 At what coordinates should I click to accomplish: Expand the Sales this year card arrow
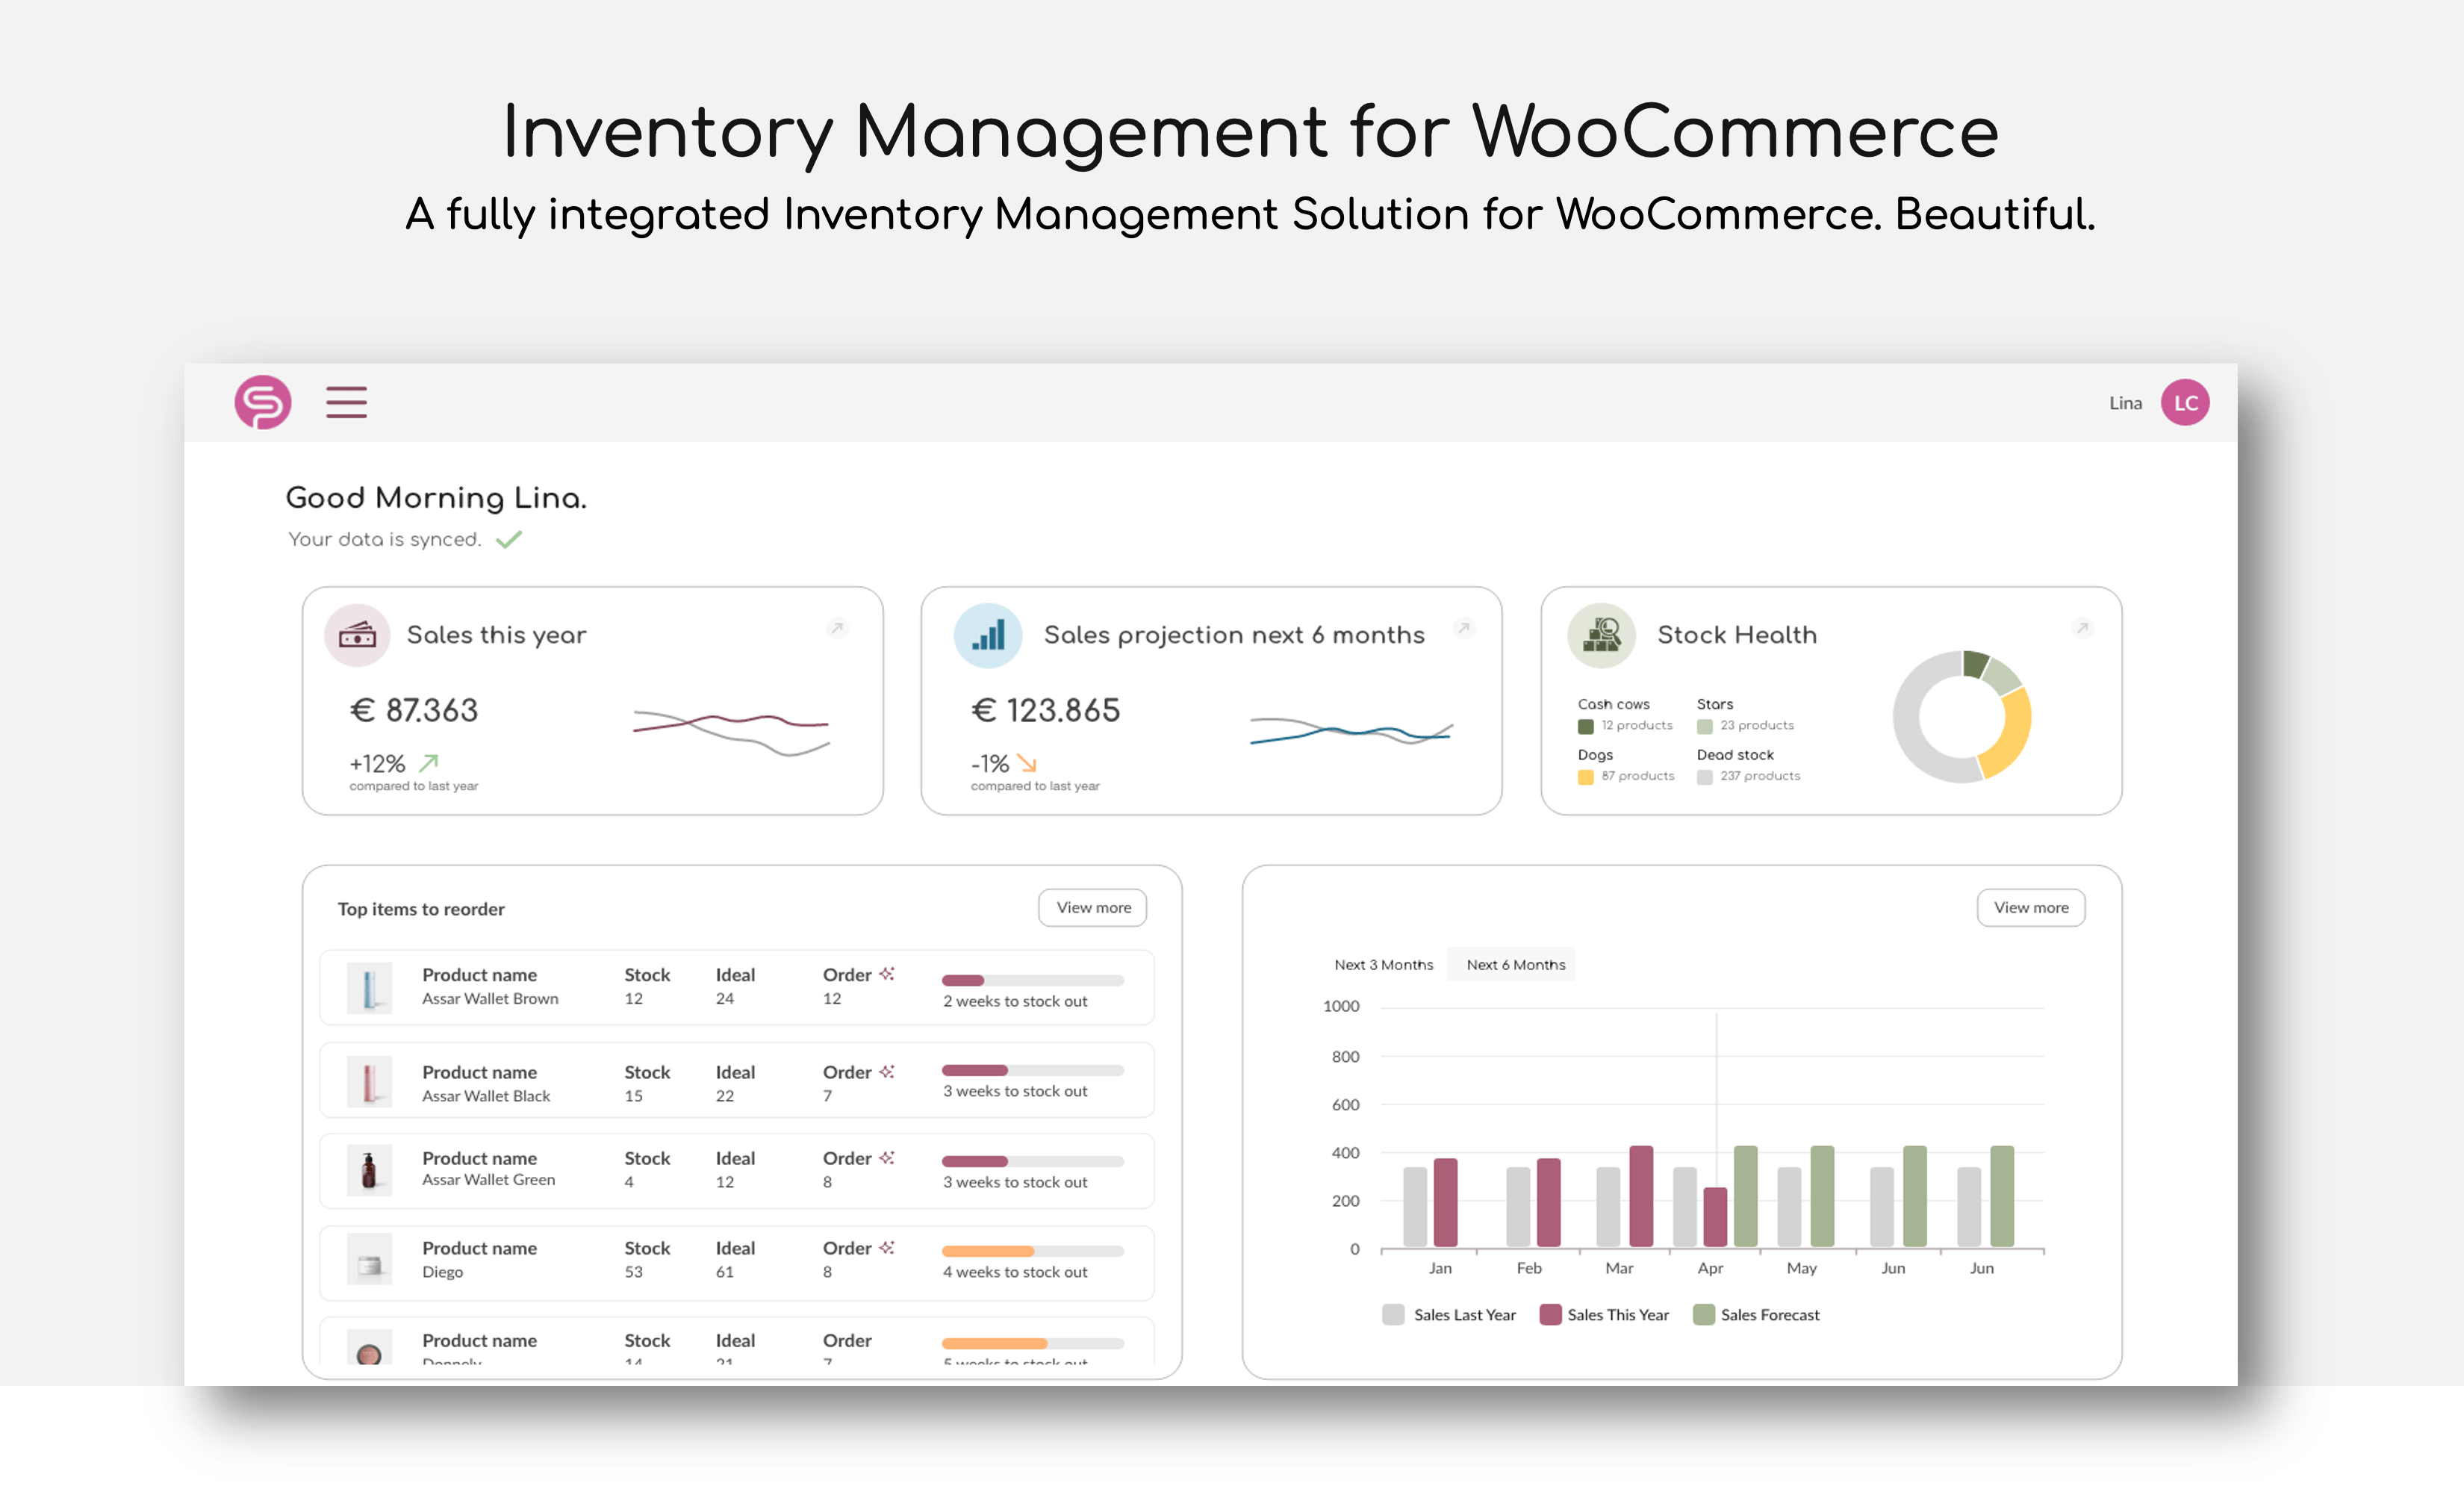(x=838, y=628)
